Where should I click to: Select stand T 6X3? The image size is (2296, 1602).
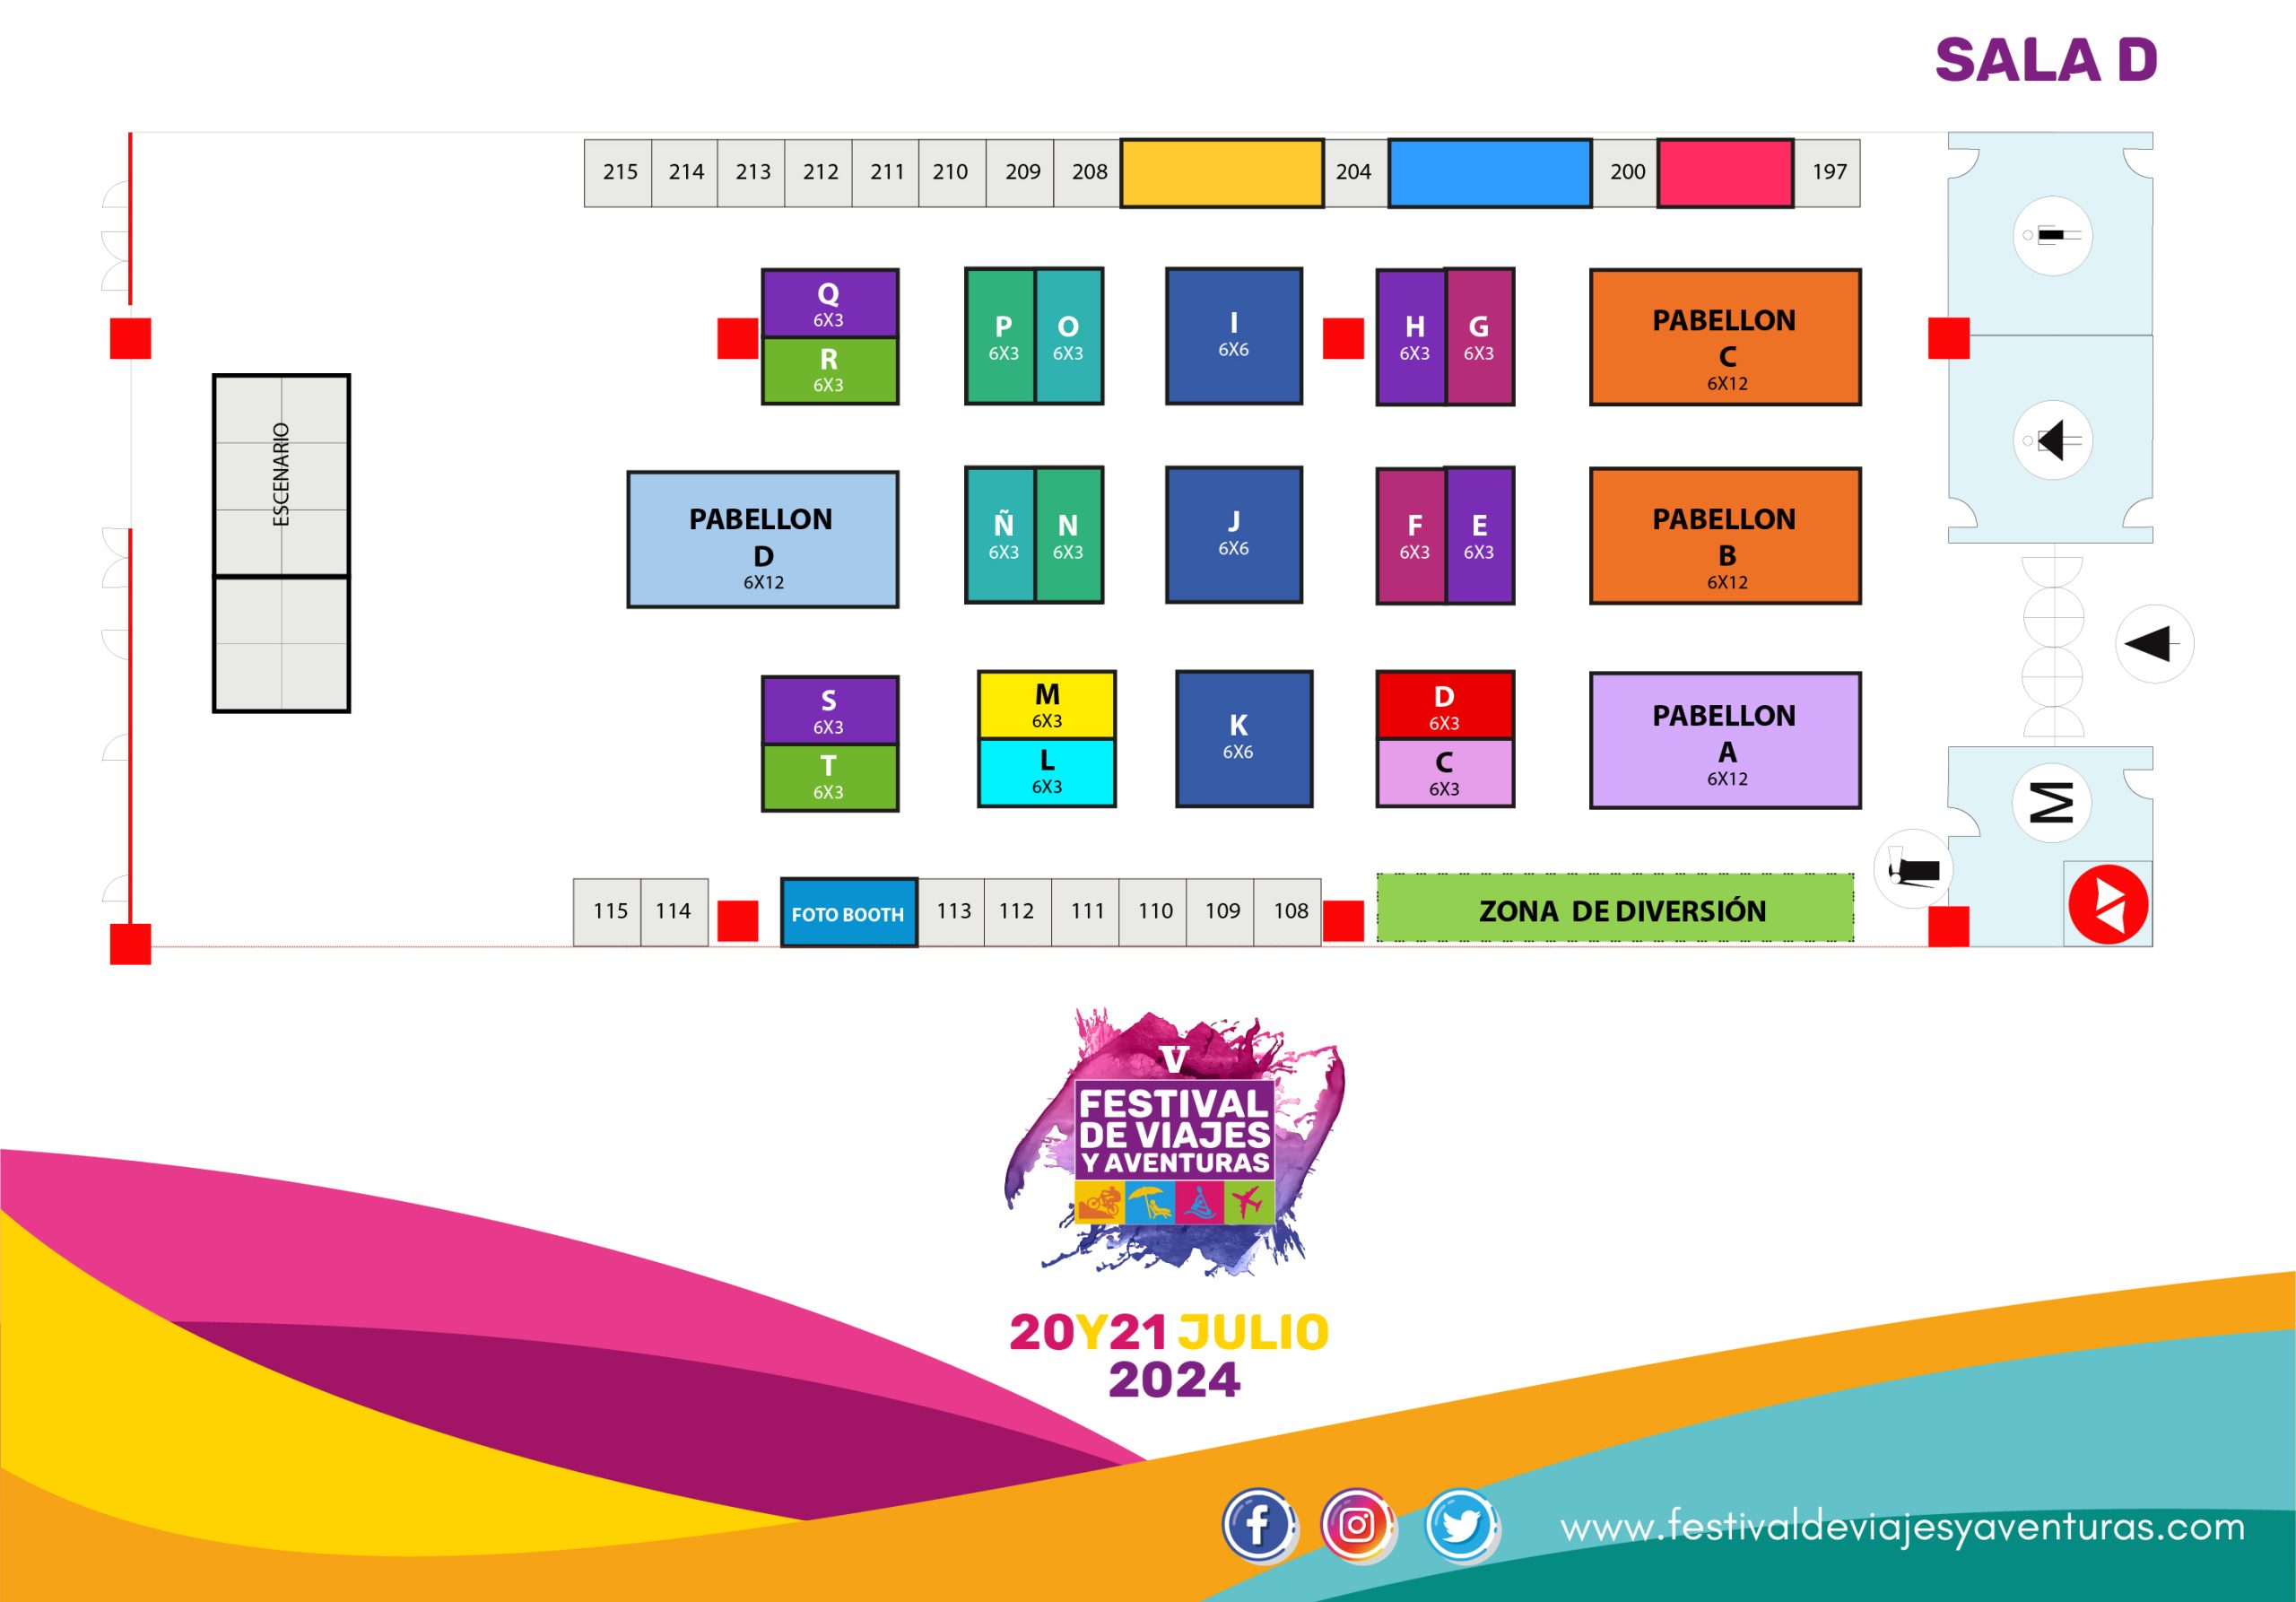[830, 778]
